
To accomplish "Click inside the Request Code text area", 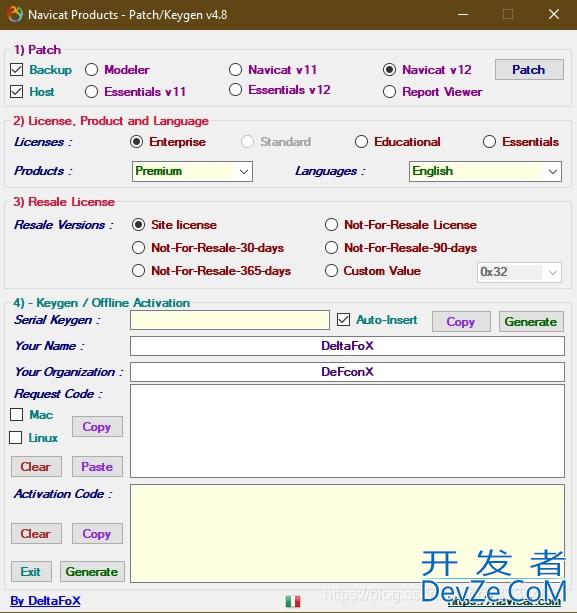I will (x=347, y=431).
